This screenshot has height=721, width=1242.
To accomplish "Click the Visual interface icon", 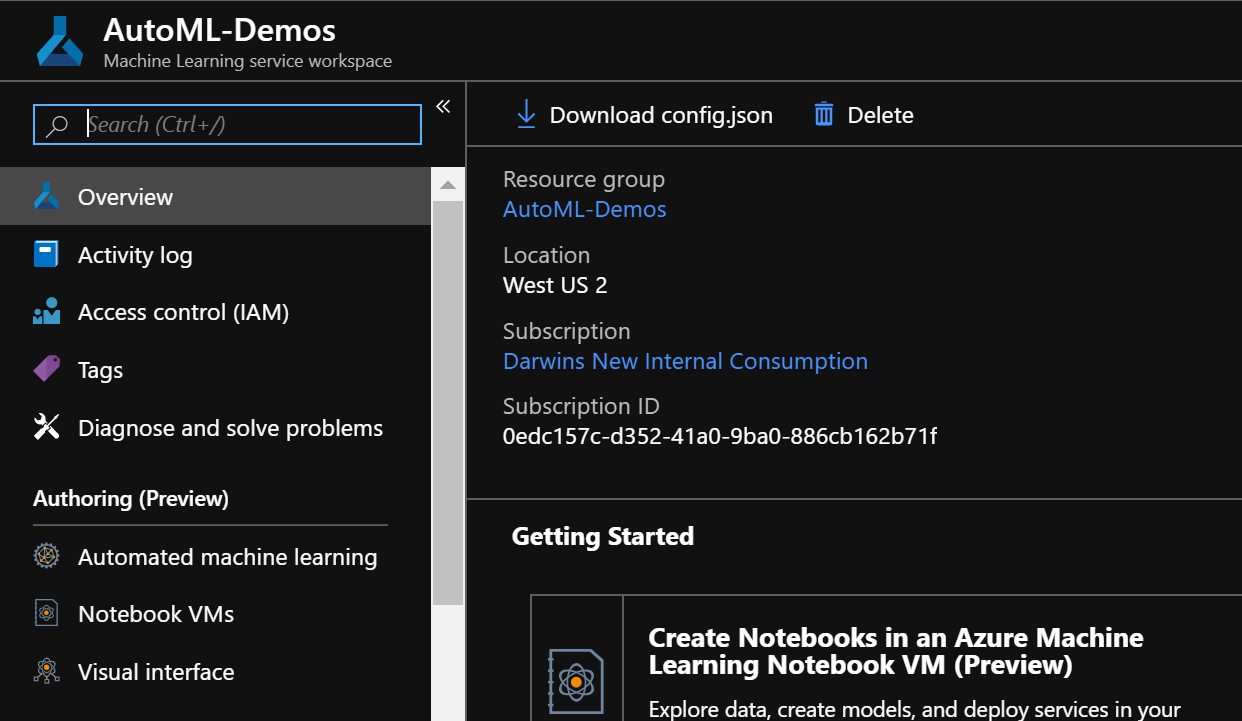I will tap(47, 672).
